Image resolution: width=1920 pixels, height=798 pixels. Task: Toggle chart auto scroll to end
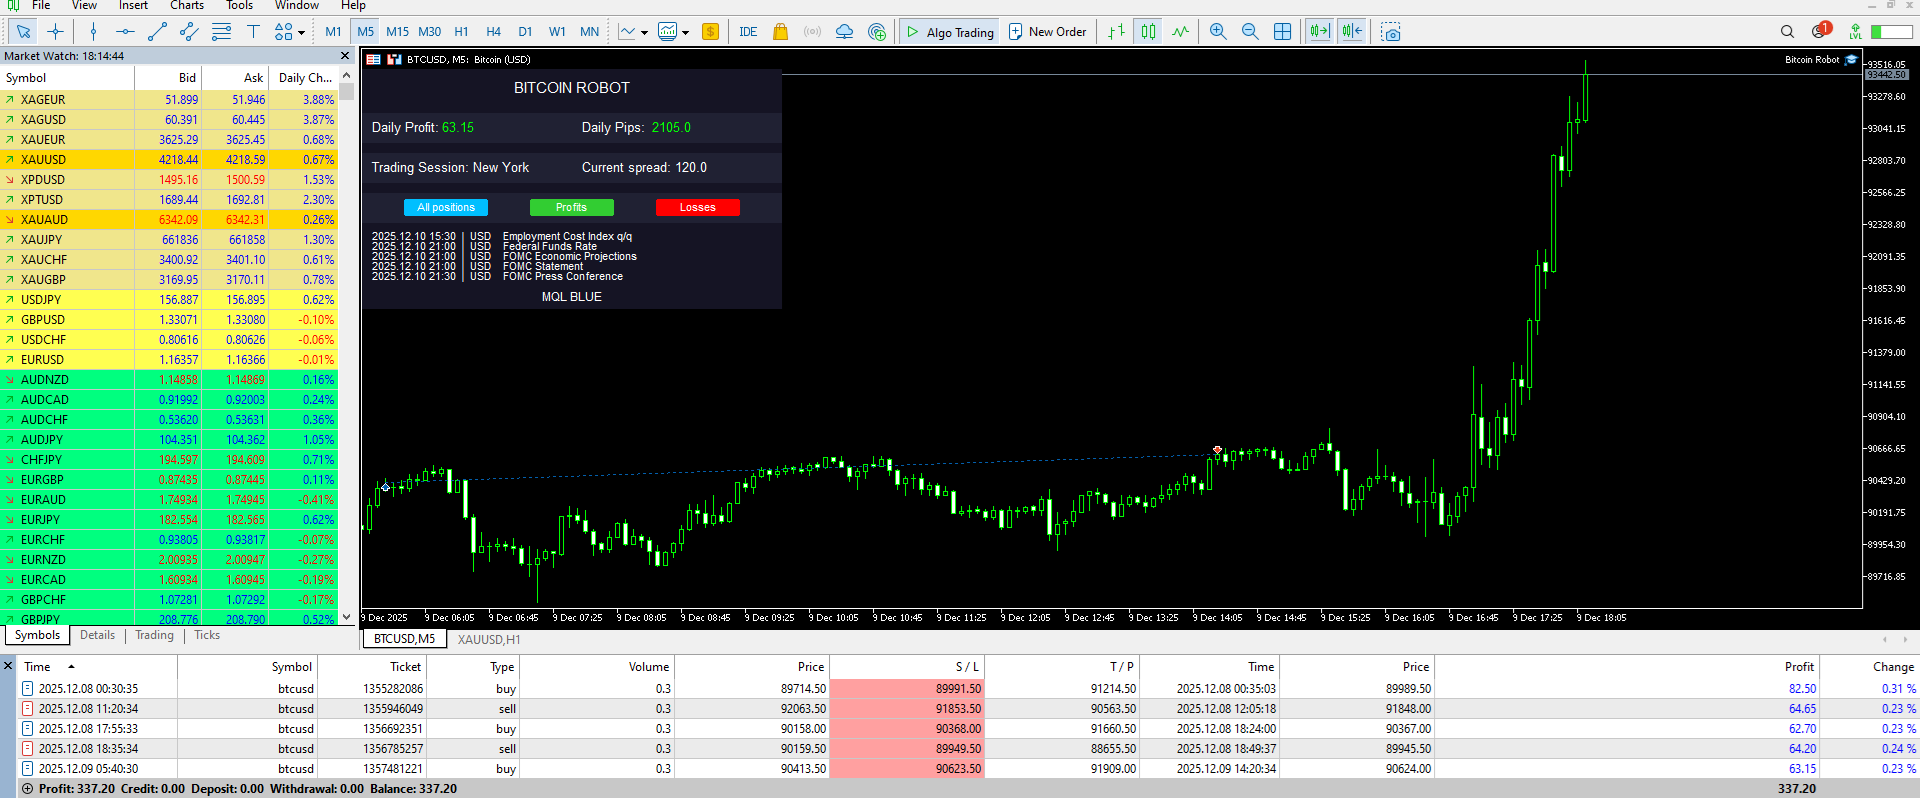click(1320, 32)
